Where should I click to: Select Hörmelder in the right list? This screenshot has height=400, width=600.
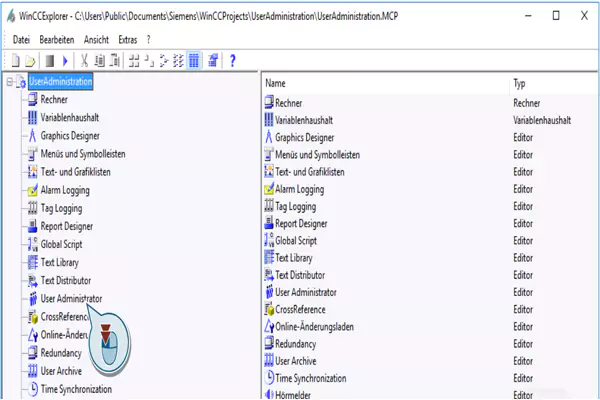pos(293,395)
